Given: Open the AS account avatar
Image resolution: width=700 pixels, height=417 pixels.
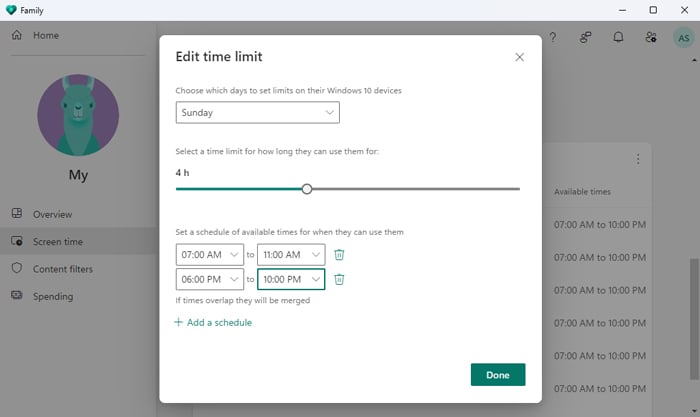Looking at the screenshot, I should (683, 38).
